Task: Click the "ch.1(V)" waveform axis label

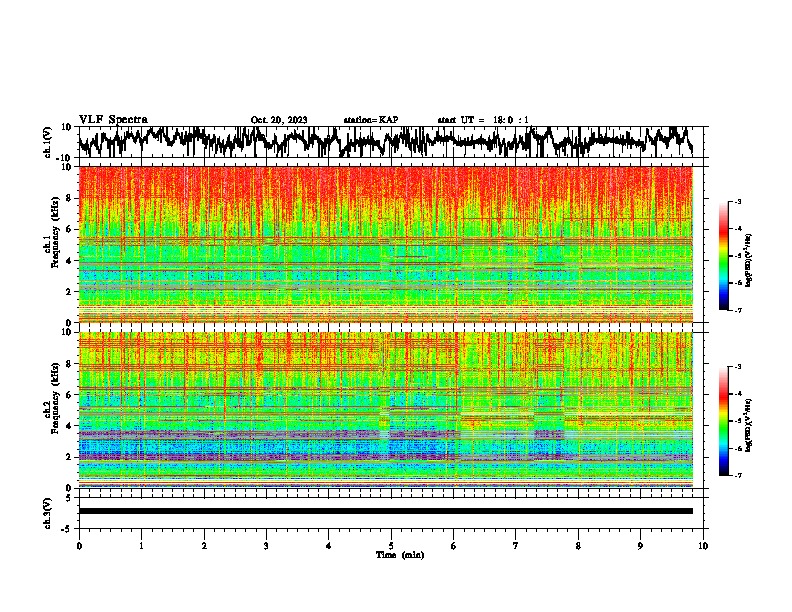Action: (48, 142)
